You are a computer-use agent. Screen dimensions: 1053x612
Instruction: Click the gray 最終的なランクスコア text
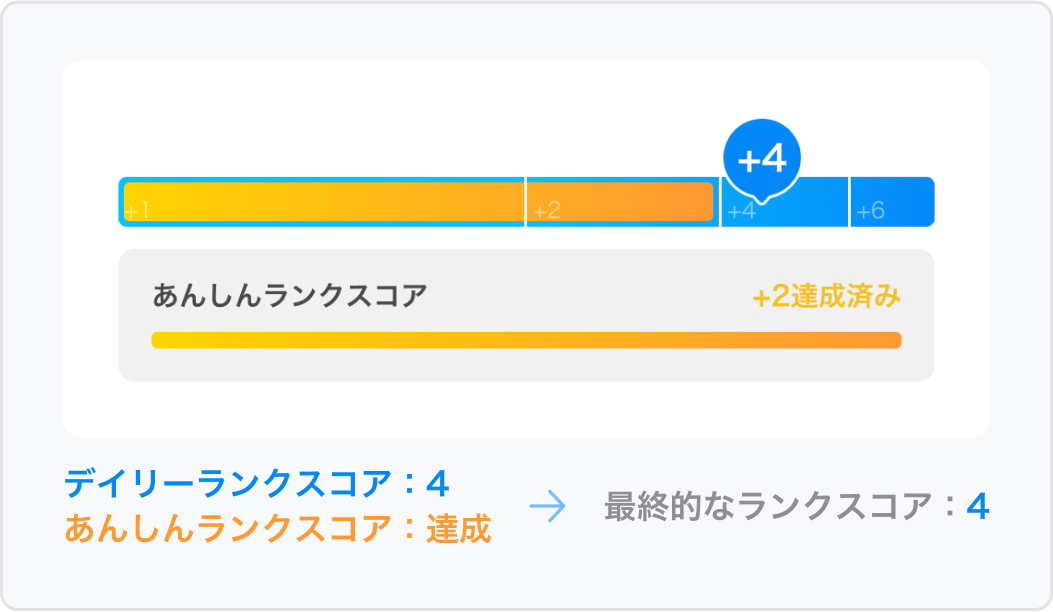pos(767,508)
